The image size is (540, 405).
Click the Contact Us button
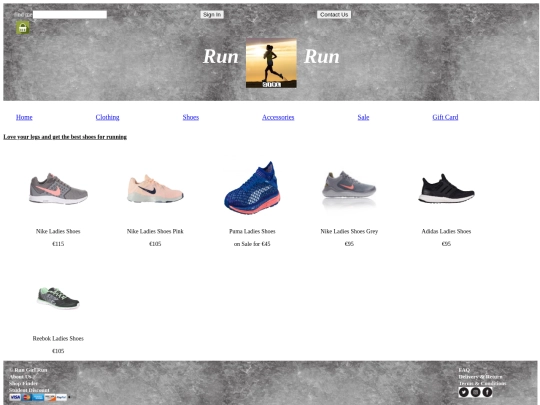[334, 14]
